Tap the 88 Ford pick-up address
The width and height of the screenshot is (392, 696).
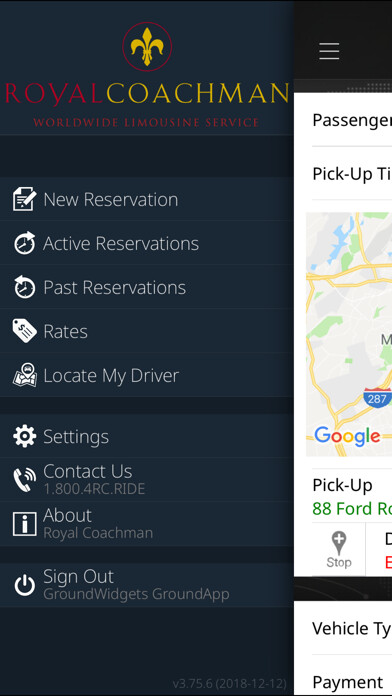click(352, 508)
